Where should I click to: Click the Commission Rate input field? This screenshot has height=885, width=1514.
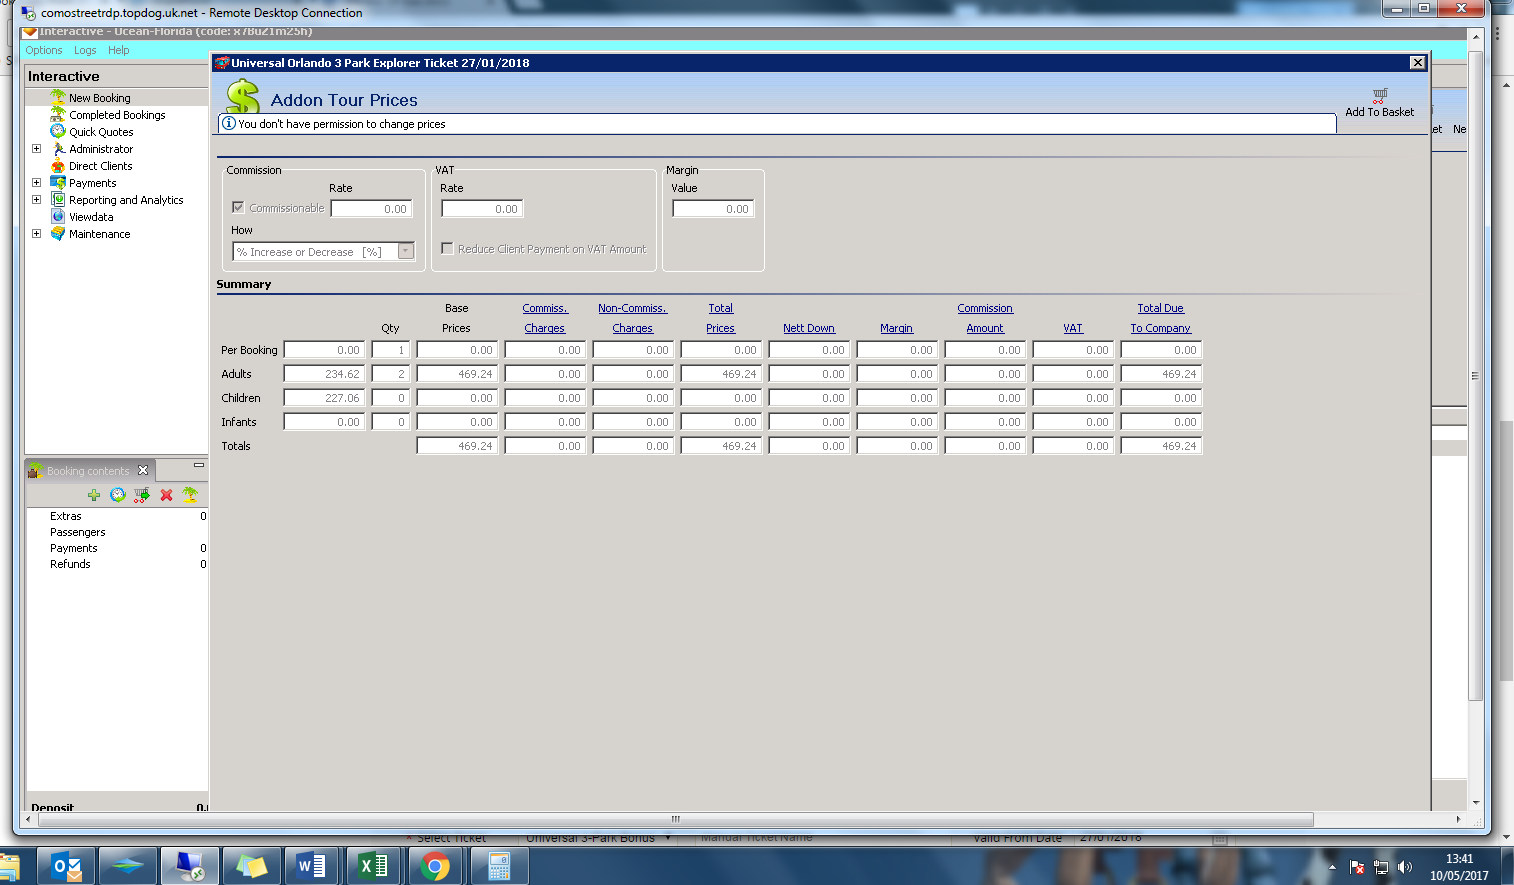(x=371, y=209)
